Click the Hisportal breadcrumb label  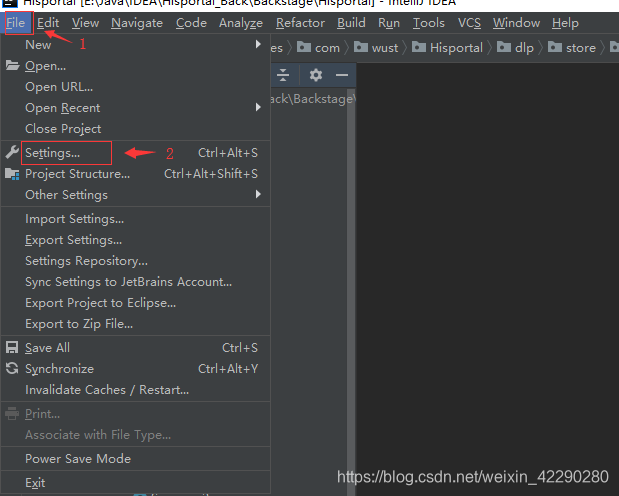click(456, 48)
